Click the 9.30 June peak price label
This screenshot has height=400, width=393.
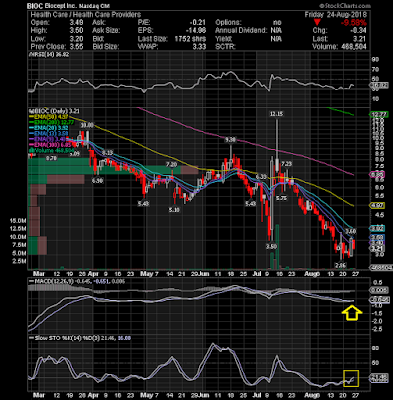[231, 140]
